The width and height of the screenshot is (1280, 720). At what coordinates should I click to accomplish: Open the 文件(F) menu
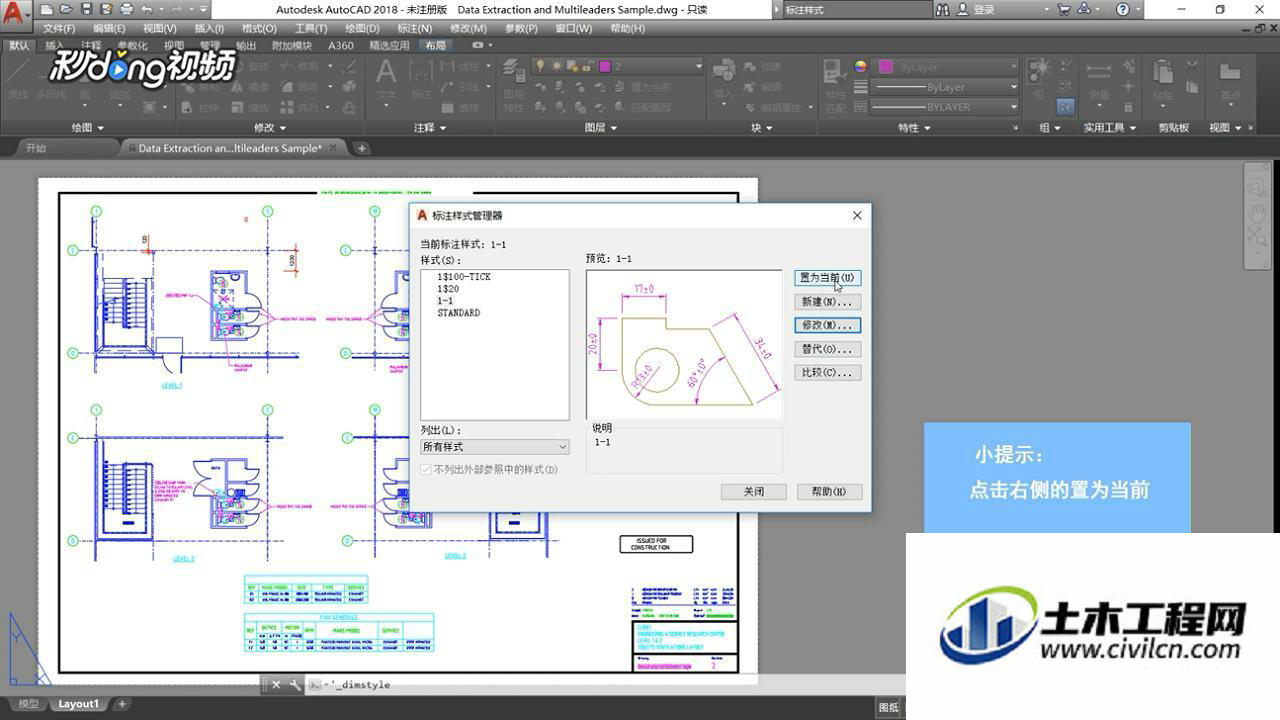[x=59, y=29]
